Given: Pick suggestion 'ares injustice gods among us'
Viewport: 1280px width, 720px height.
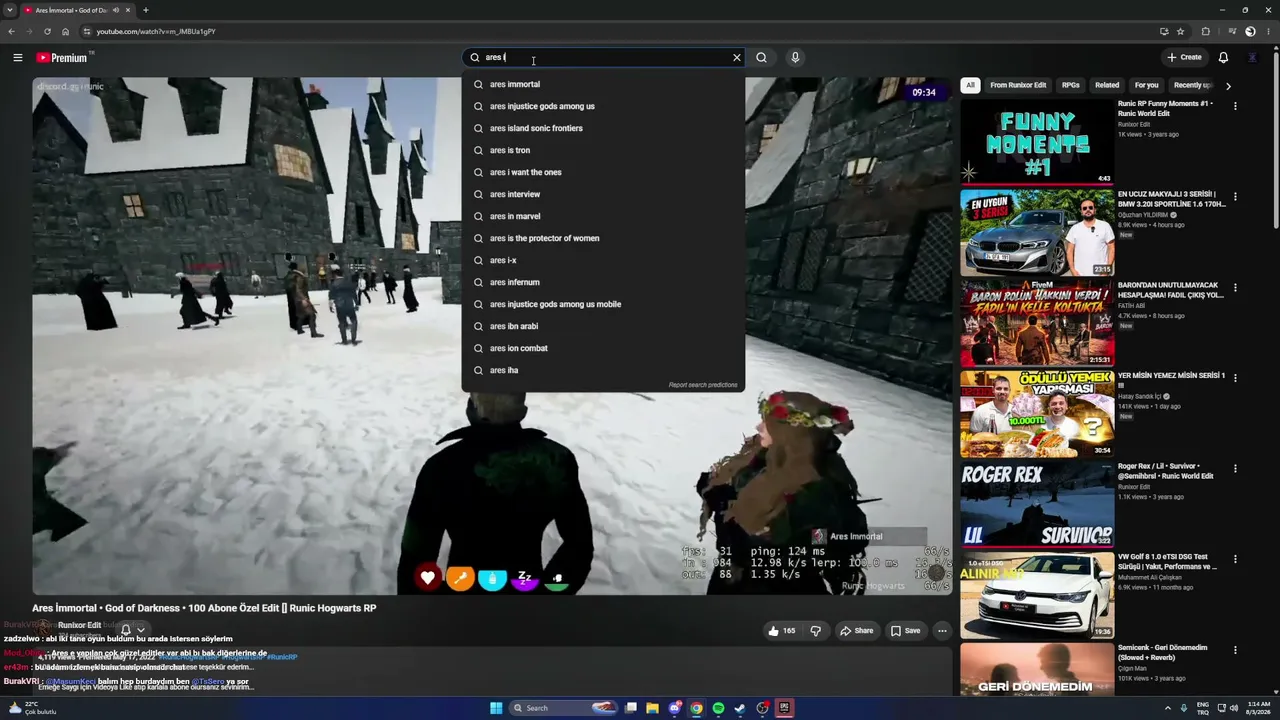Looking at the screenshot, I should pos(603,106).
